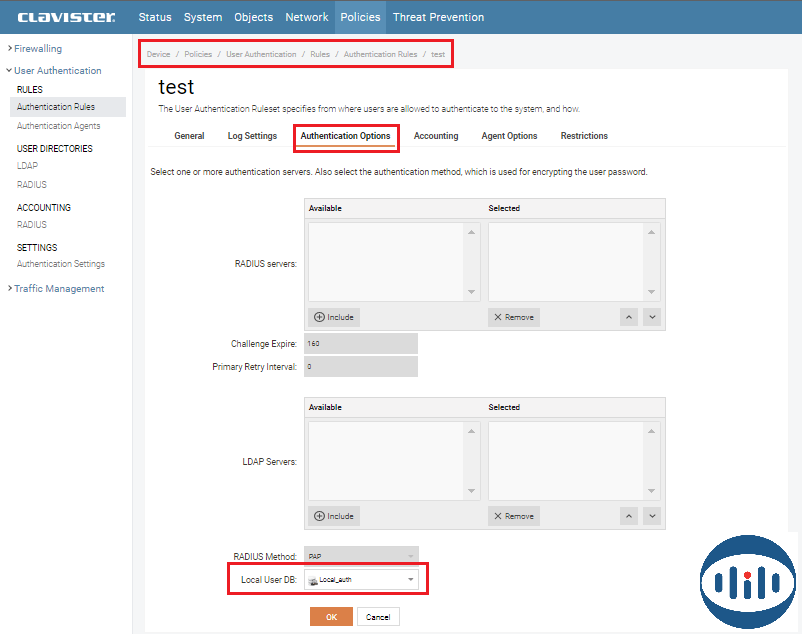Move selected LDAP server down arrow
Image resolution: width=802 pixels, height=634 pixels.
click(x=652, y=516)
